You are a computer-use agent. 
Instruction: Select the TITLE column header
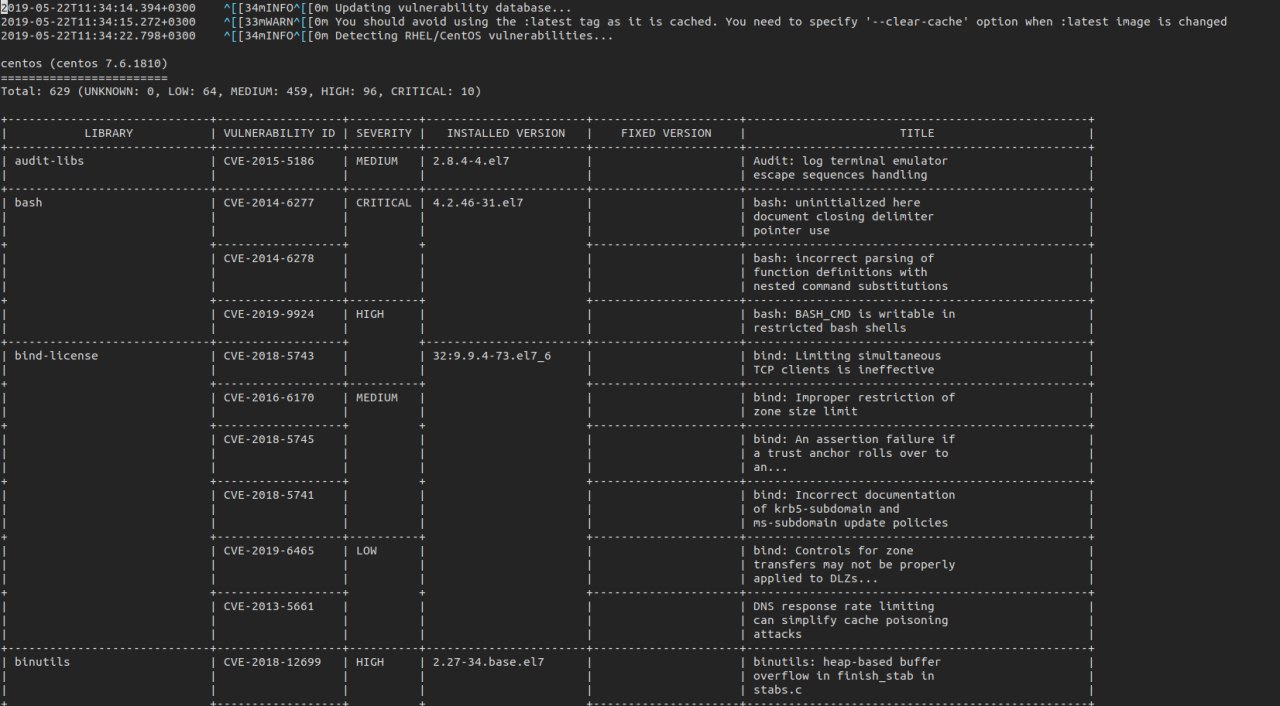(917, 133)
